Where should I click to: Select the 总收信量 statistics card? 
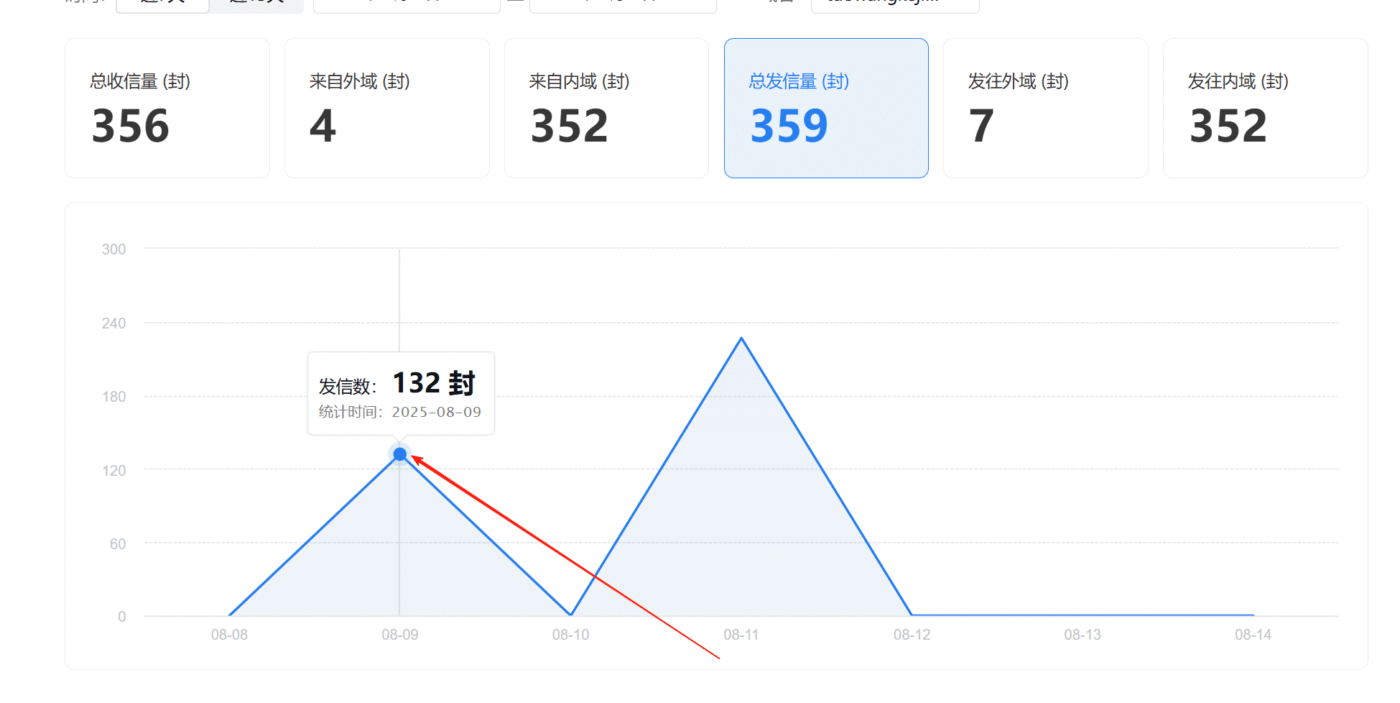[167, 108]
